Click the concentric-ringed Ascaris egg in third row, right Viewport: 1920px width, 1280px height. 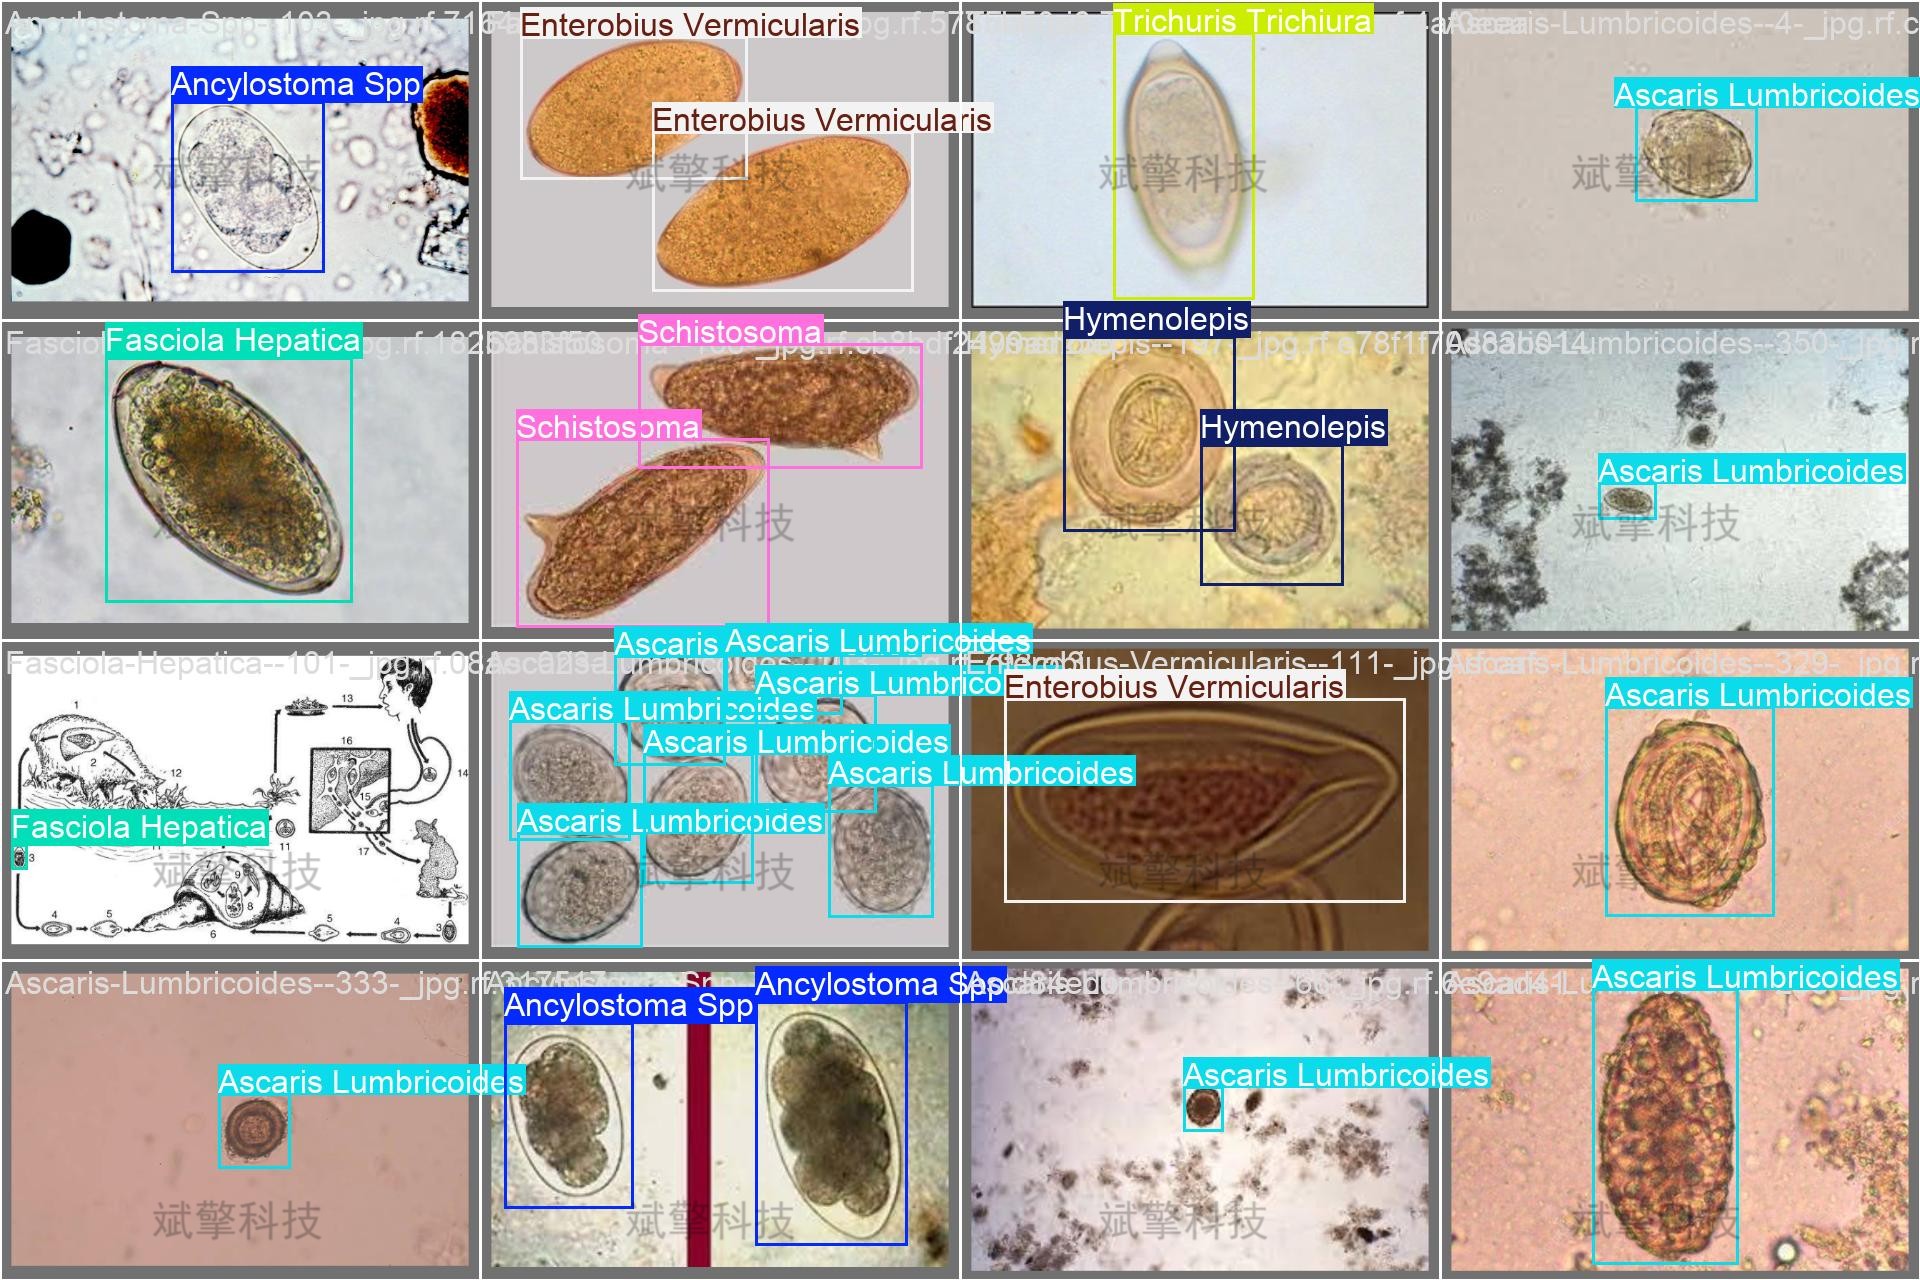click(1689, 812)
